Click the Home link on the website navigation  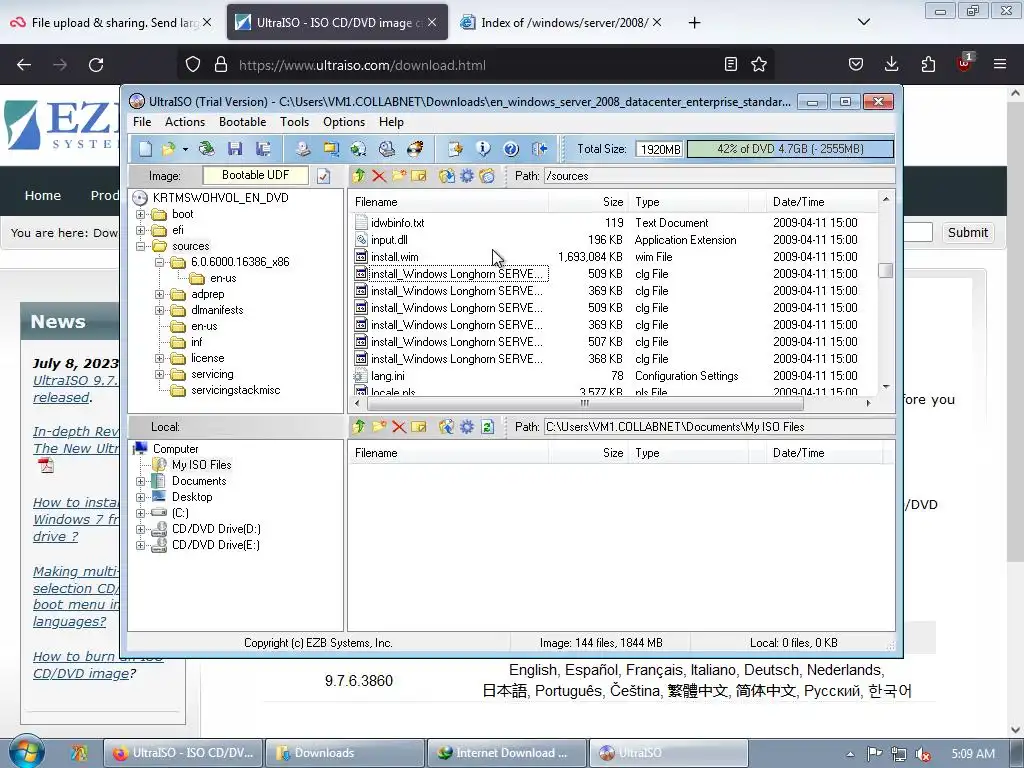pyautogui.click(x=42, y=195)
